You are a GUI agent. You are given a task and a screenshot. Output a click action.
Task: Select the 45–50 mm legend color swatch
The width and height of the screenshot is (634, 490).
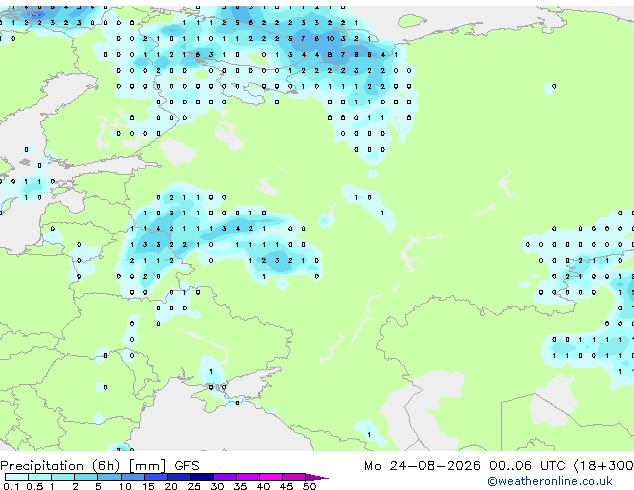click(294, 477)
